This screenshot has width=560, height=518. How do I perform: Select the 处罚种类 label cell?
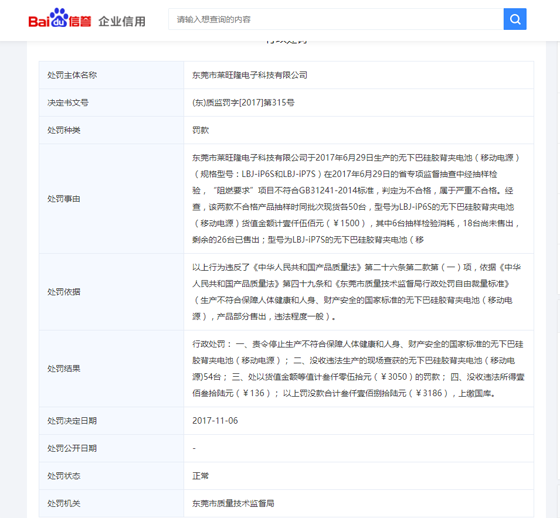point(111,130)
